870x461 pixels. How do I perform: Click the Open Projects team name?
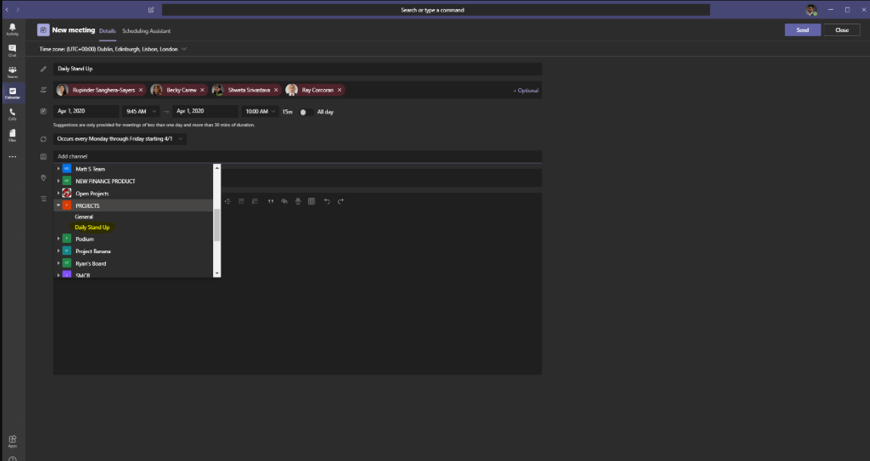point(92,194)
